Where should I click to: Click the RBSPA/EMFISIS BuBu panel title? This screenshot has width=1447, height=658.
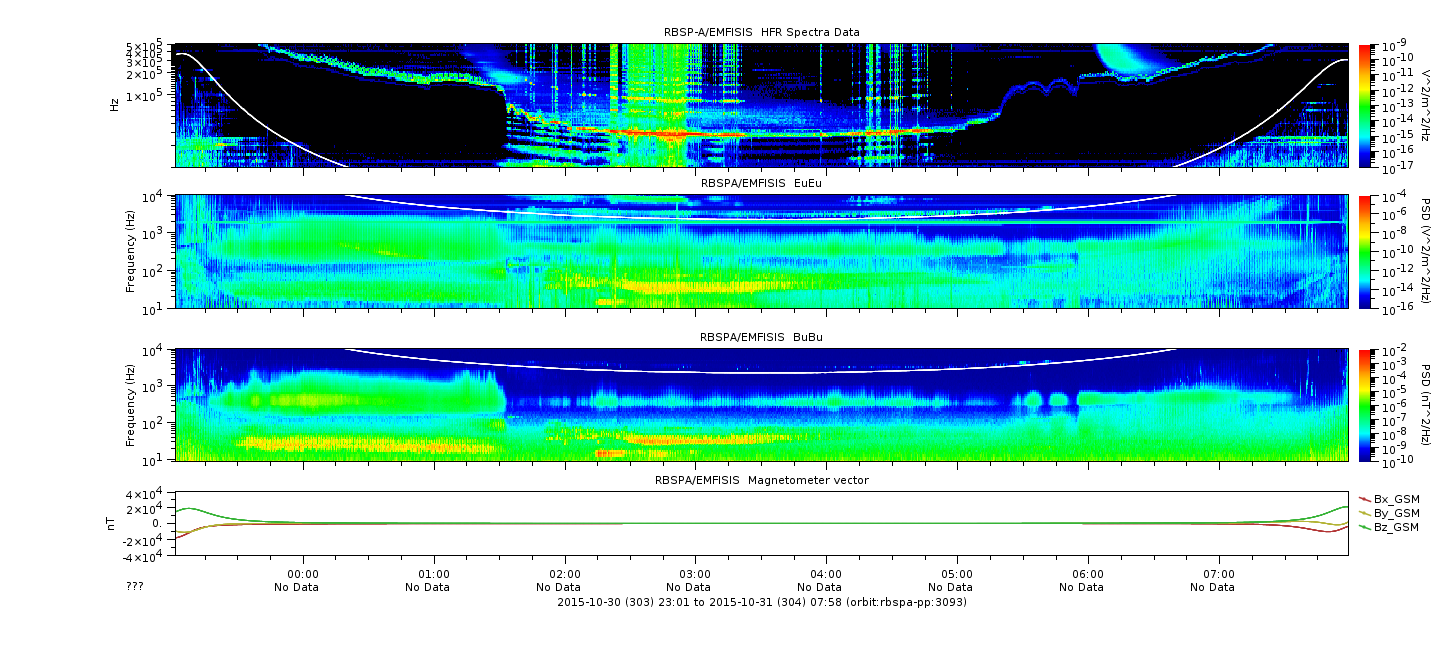click(761, 338)
